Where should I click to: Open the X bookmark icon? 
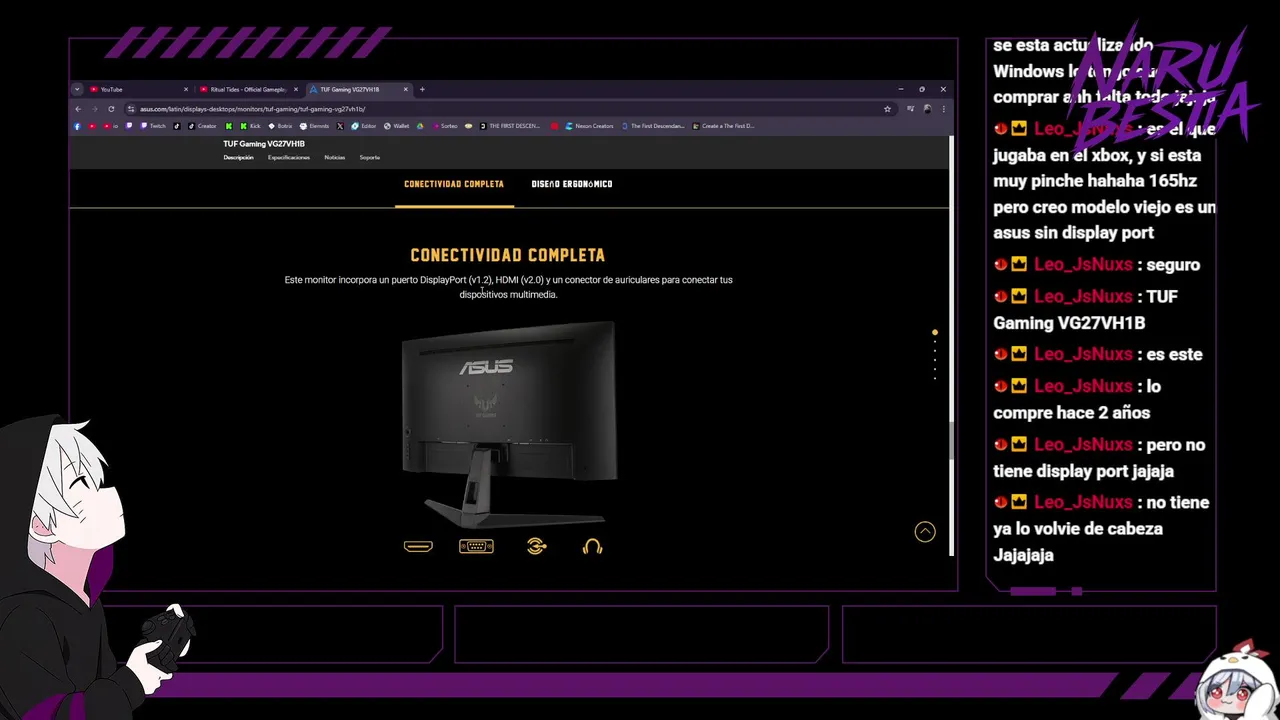click(x=340, y=126)
